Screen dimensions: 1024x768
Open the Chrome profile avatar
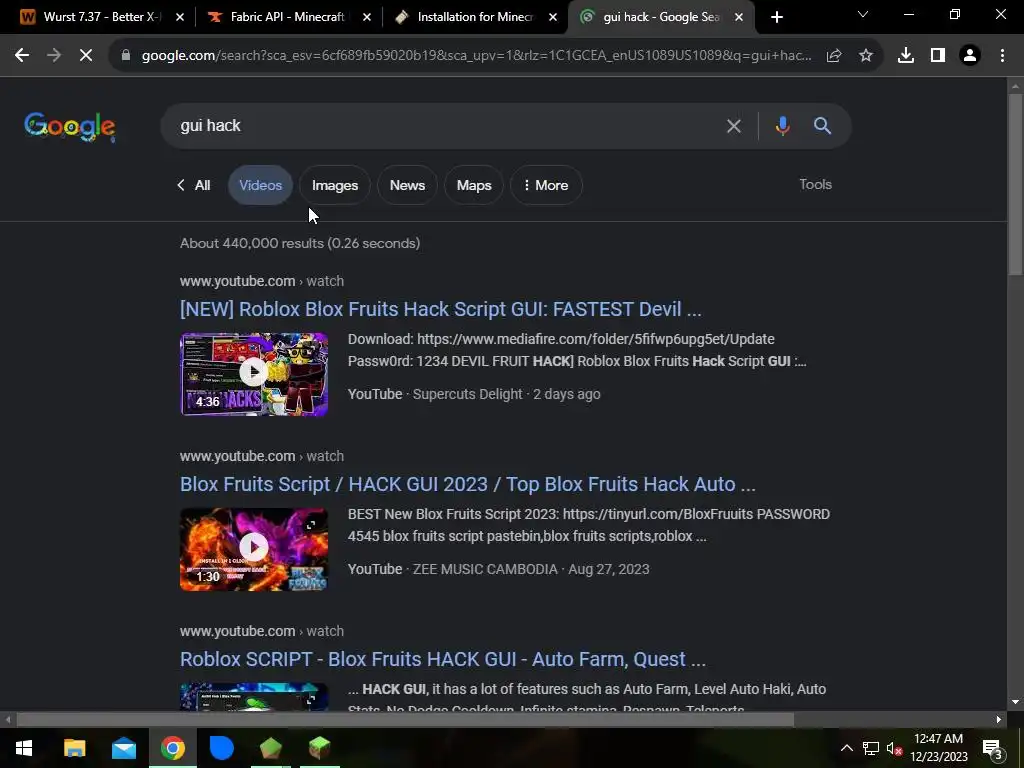(970, 56)
